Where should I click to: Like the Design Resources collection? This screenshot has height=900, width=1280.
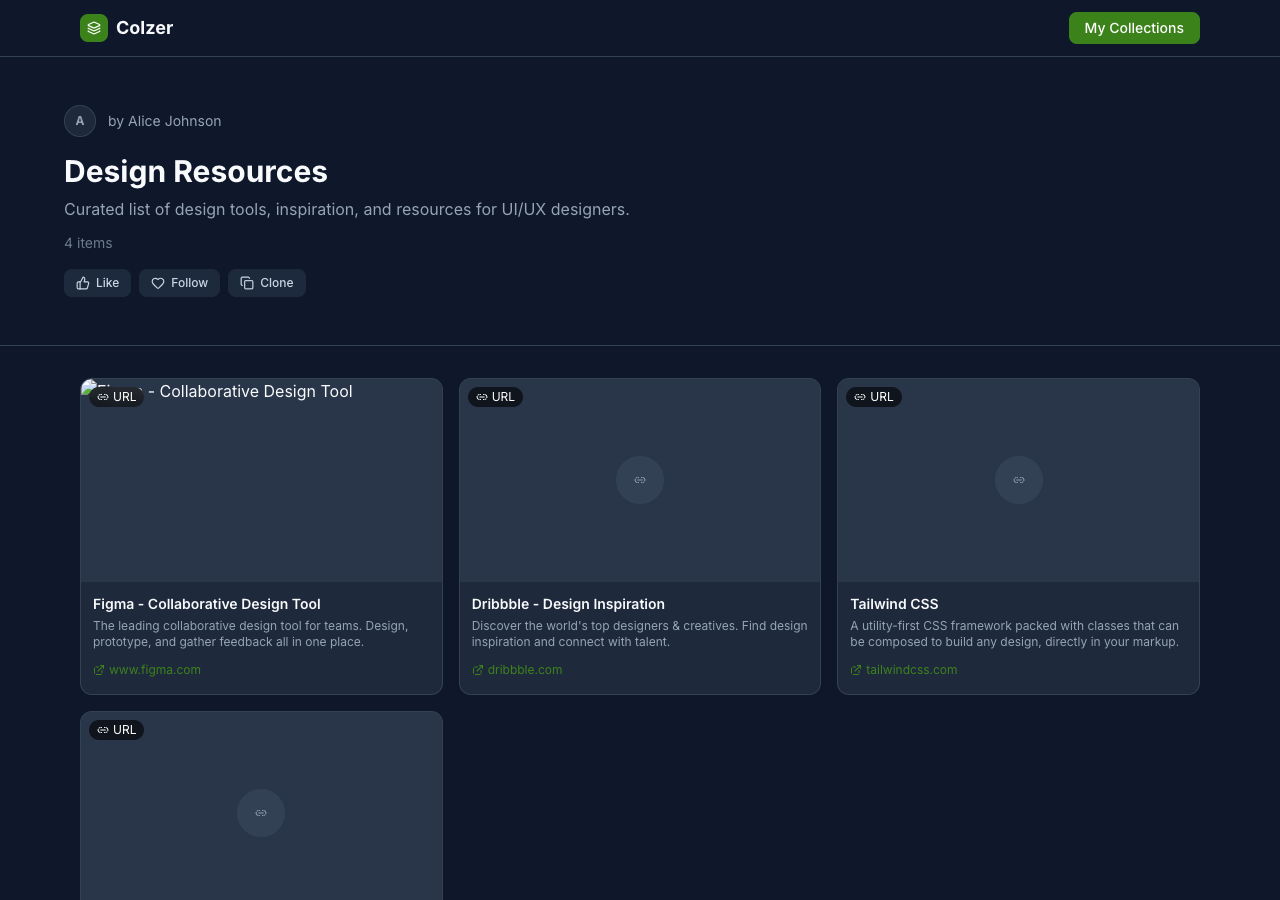pyautogui.click(x=97, y=283)
